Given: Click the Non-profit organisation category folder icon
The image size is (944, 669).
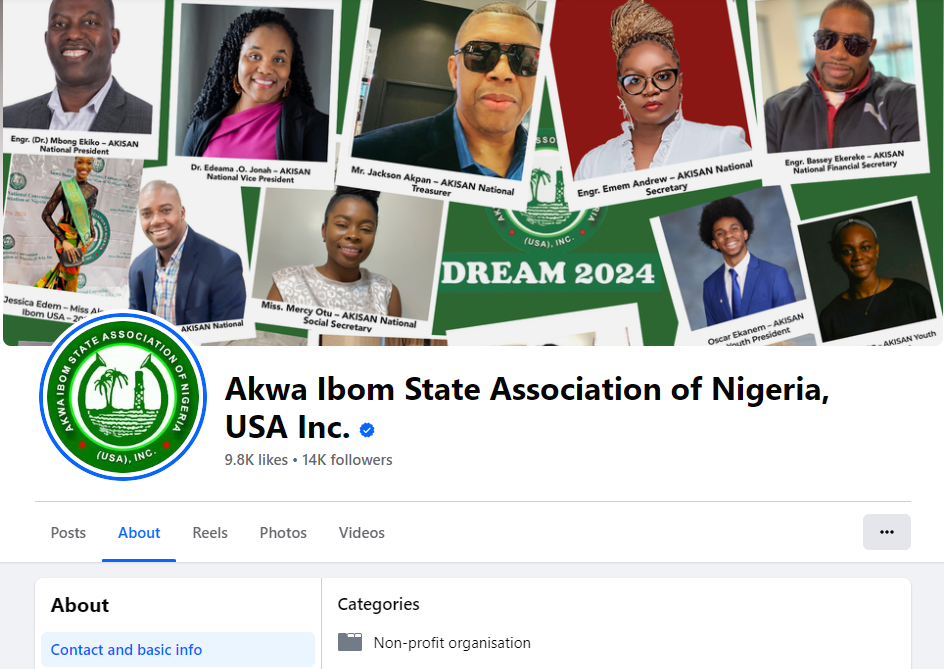Looking at the screenshot, I should [350, 643].
